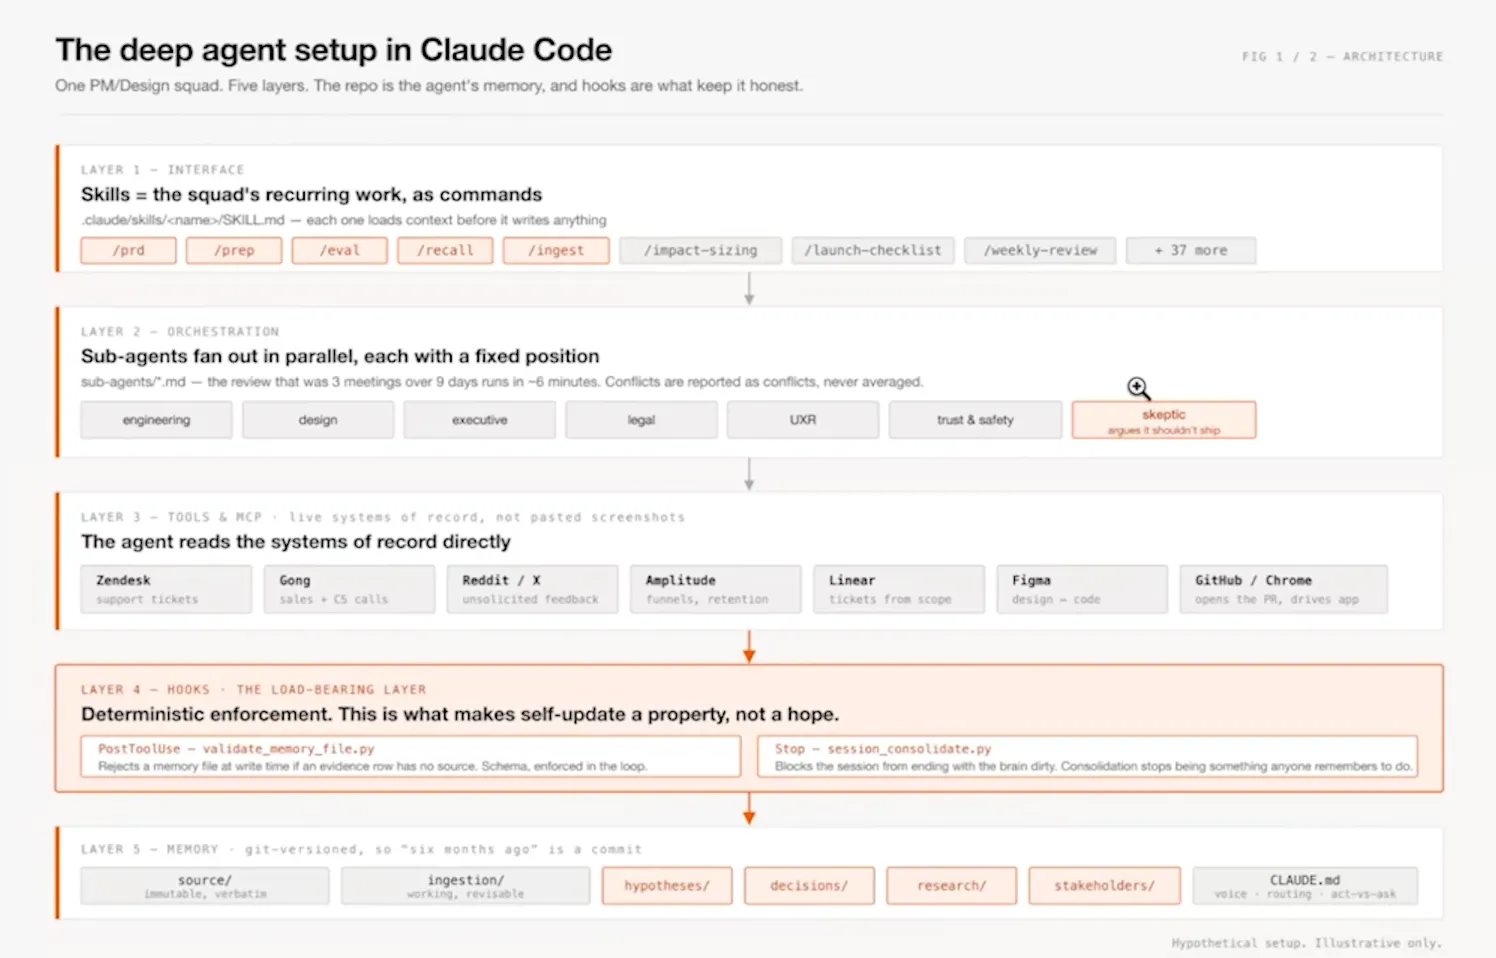This screenshot has width=1496, height=958.
Task: Choose the /recall skill chip
Action: point(445,250)
